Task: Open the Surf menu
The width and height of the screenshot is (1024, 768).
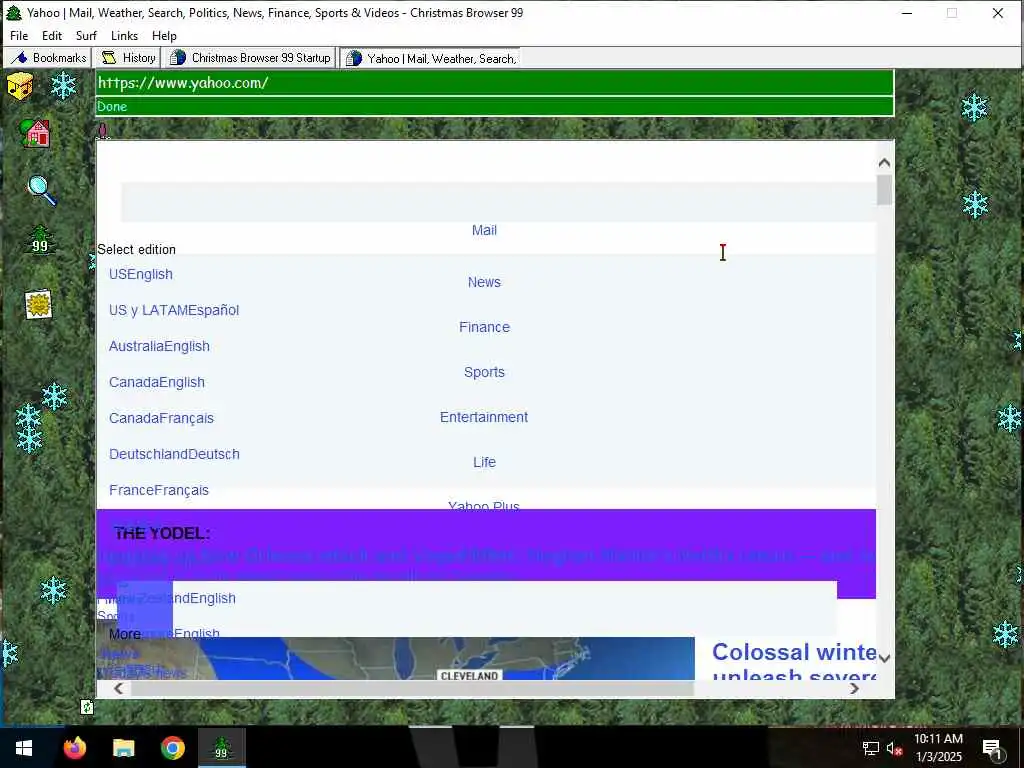Action: coord(86,36)
